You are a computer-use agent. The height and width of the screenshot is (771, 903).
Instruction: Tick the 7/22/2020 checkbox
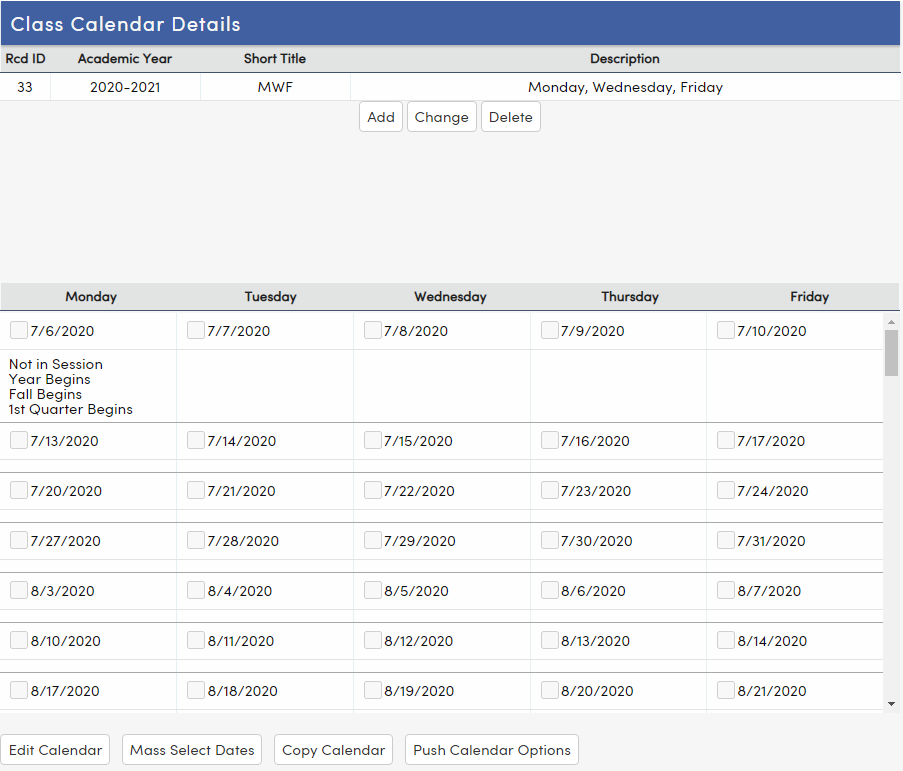coord(372,490)
